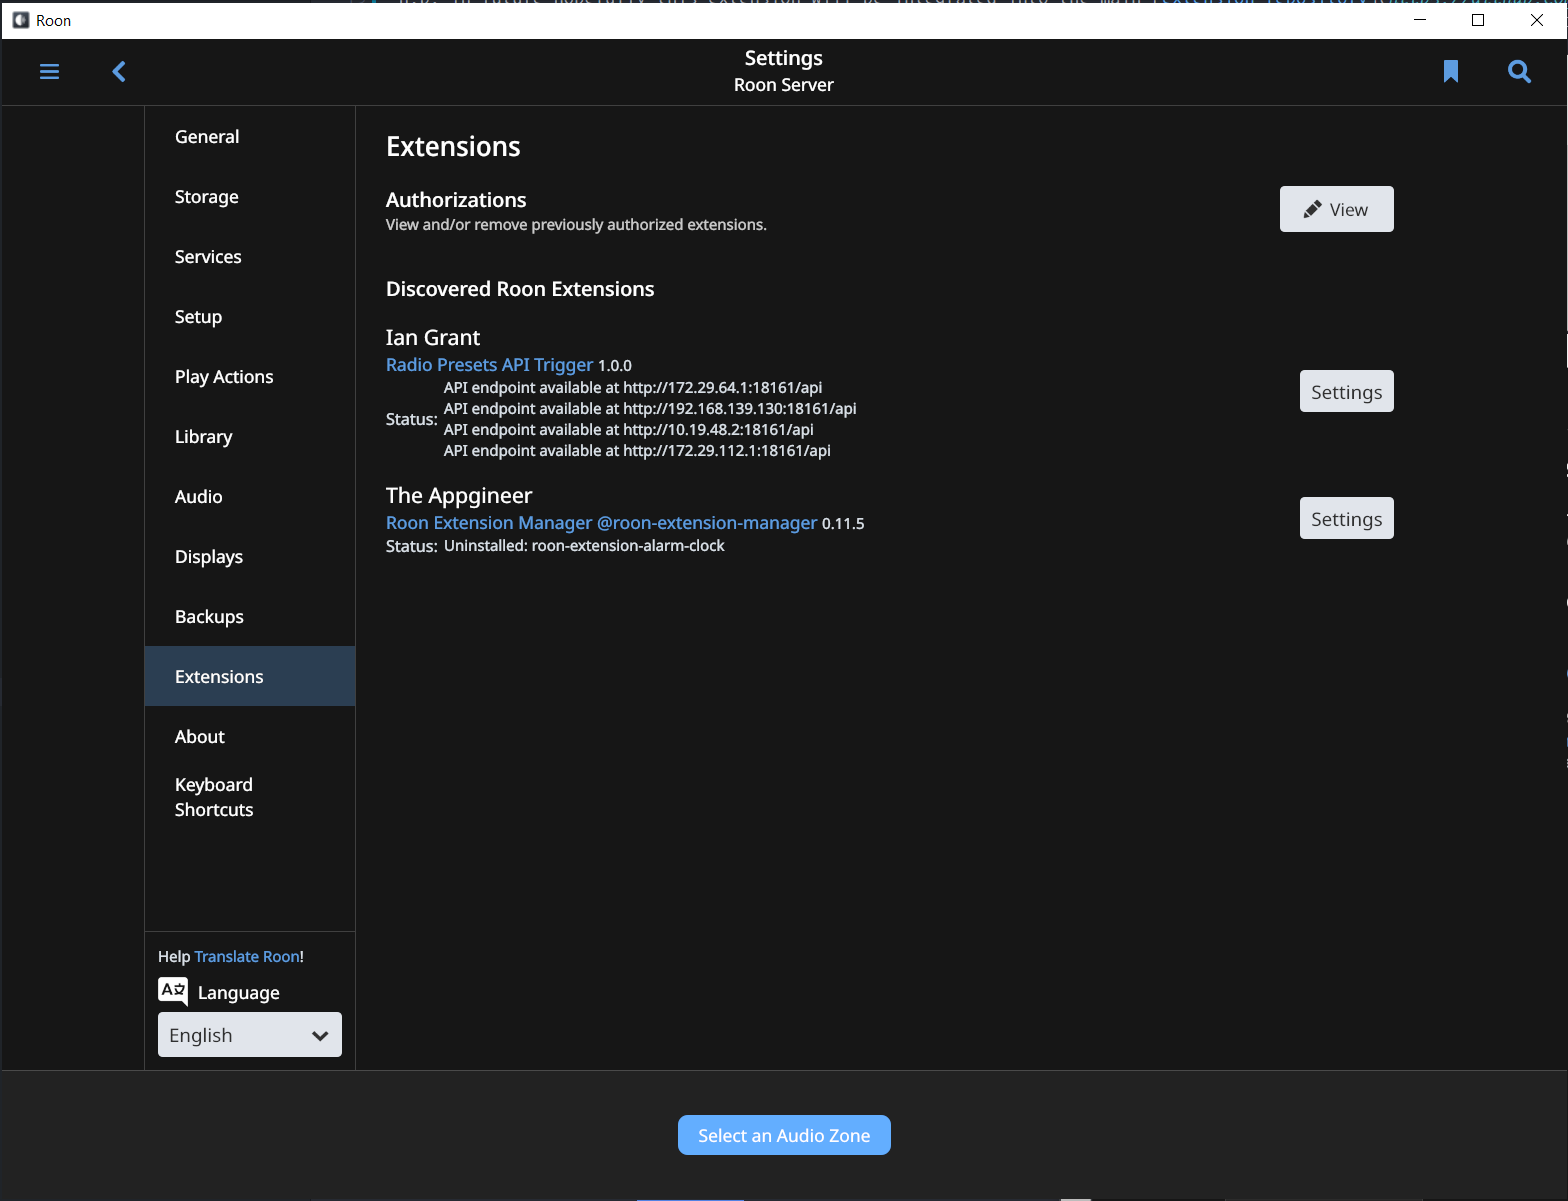Viewport: 1568px width, 1201px height.
Task: Click the Uninstalled roon-extension-alarm-clock status text
Action: coord(584,545)
